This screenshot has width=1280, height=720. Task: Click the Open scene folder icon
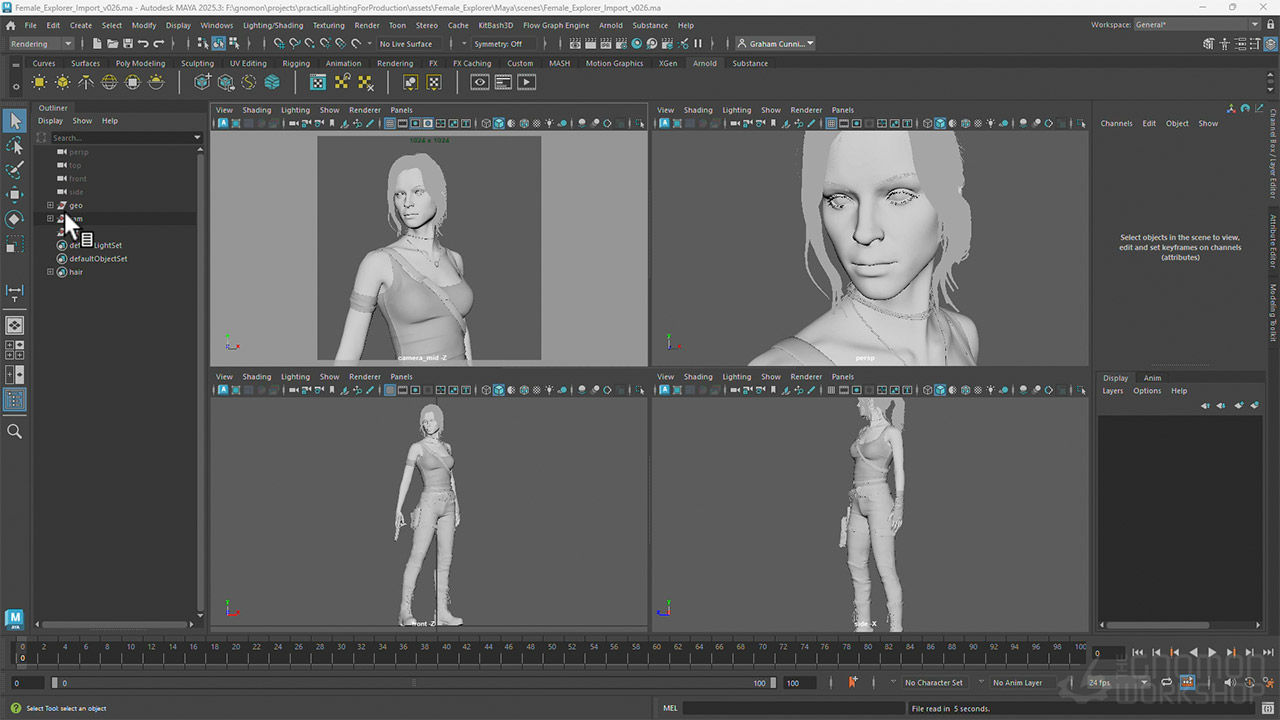[111, 44]
